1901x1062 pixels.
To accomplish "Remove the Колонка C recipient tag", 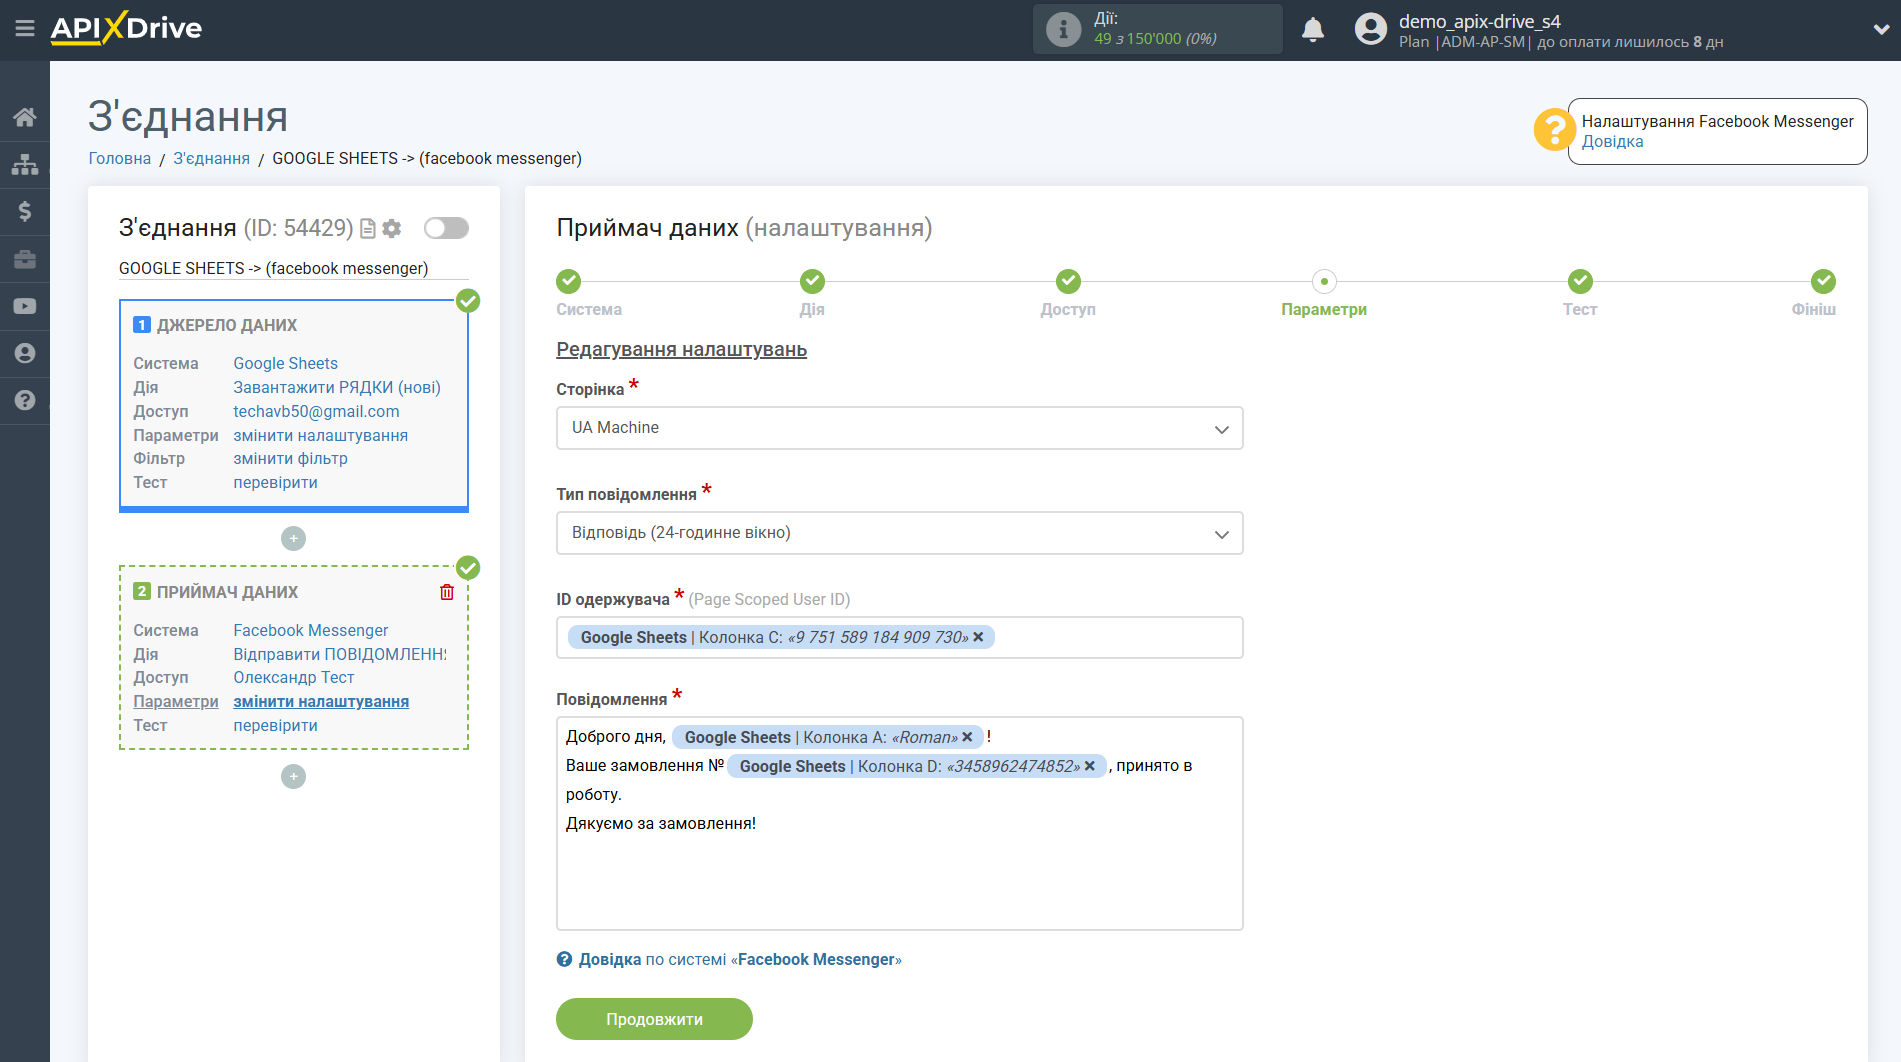I will click(x=978, y=637).
